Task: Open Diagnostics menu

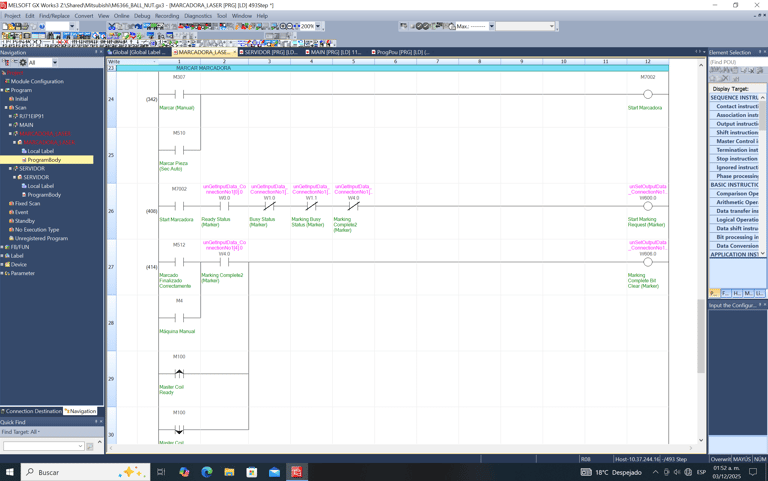Action: 198,16
